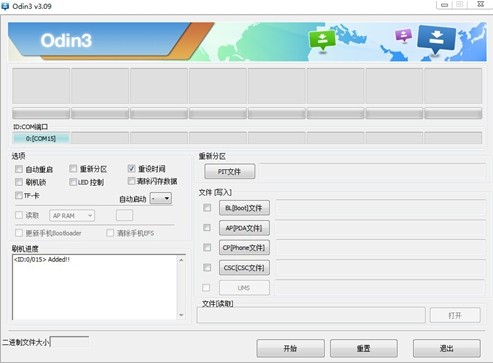The image size is (493, 363).
Task: Tick the 重新分区 option checkbox
Action: [73, 169]
